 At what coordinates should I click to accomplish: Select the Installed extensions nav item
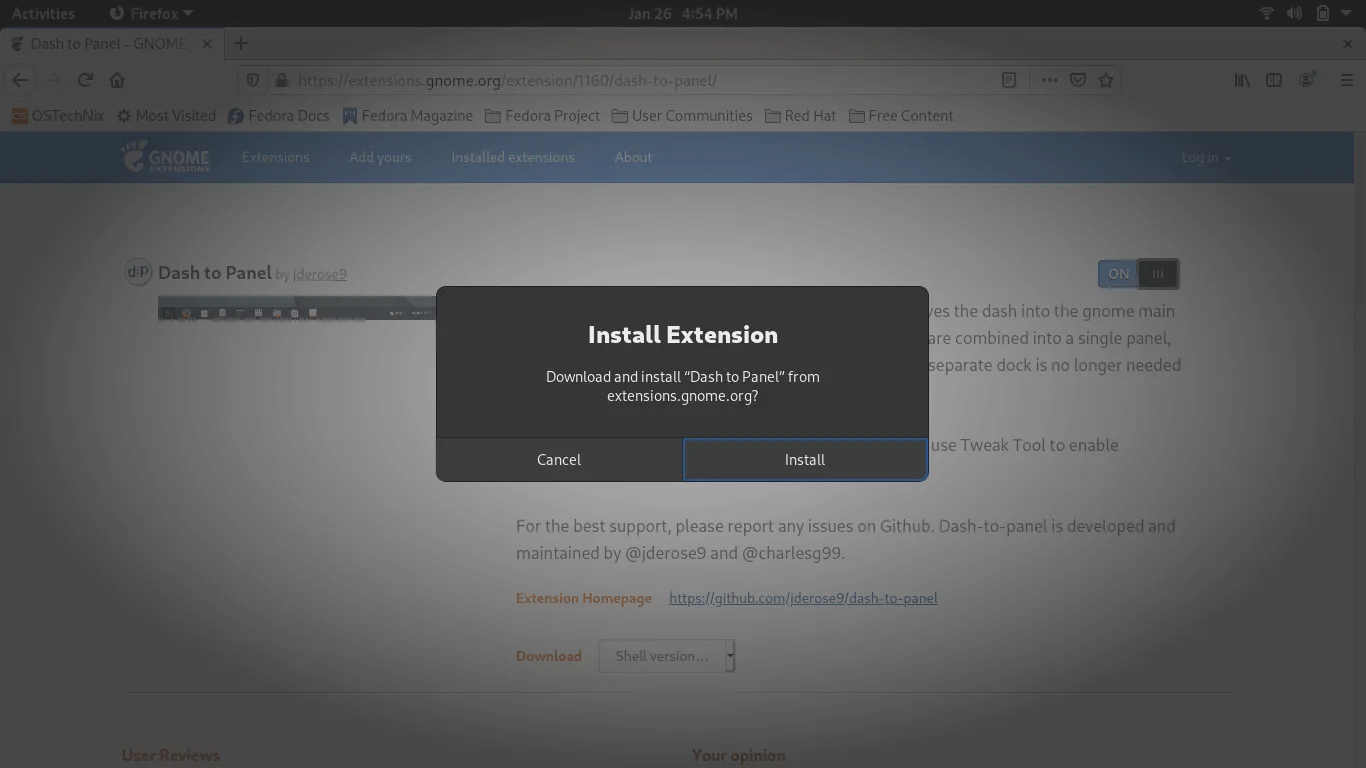tap(513, 157)
